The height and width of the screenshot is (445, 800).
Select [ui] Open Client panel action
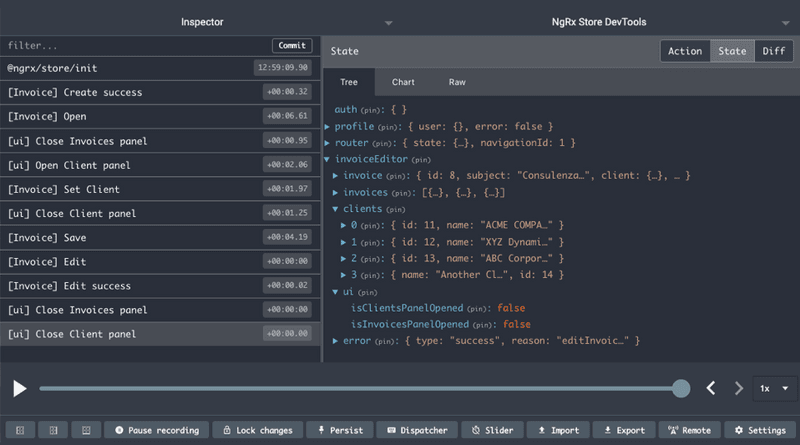click(x=160, y=165)
